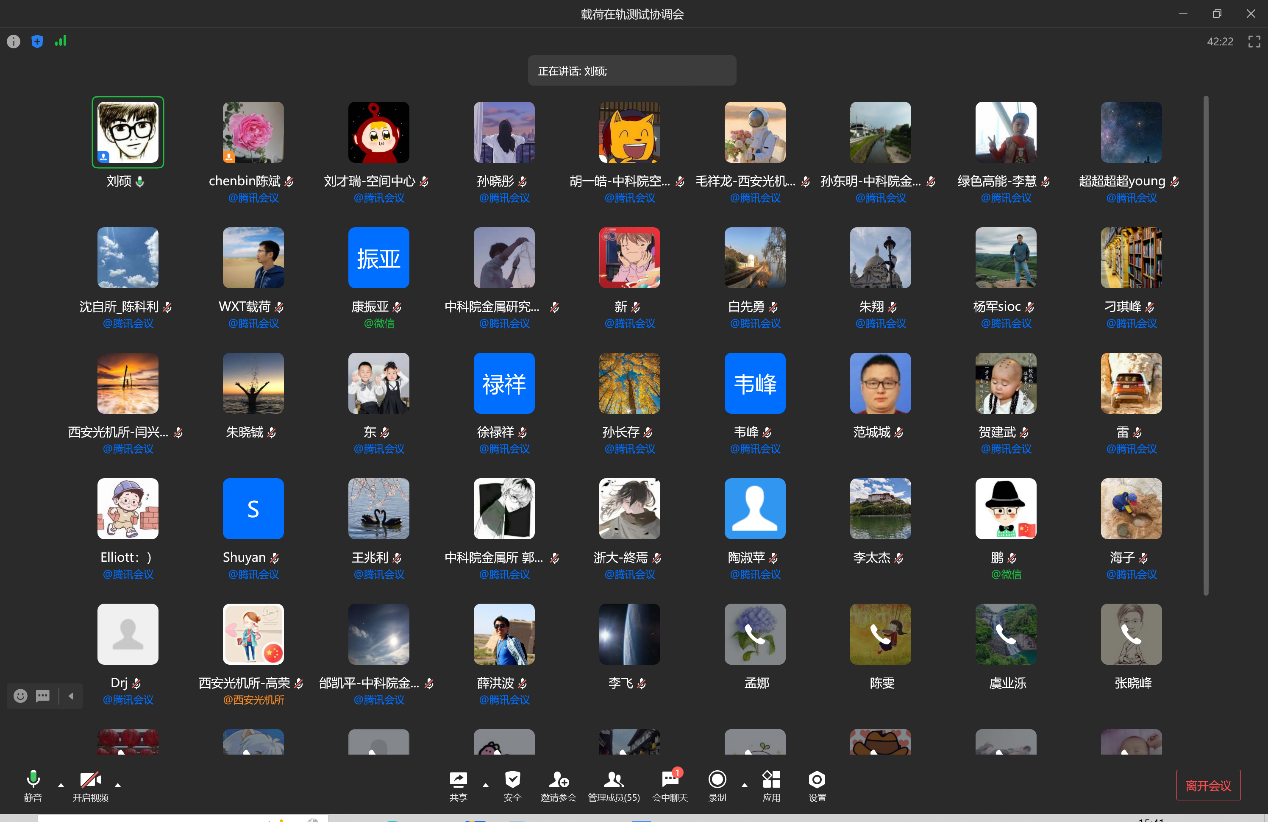Select 刘硕's highlighted speaker thumbnail
Image resolution: width=1268 pixels, height=822 pixels.
tap(128, 132)
